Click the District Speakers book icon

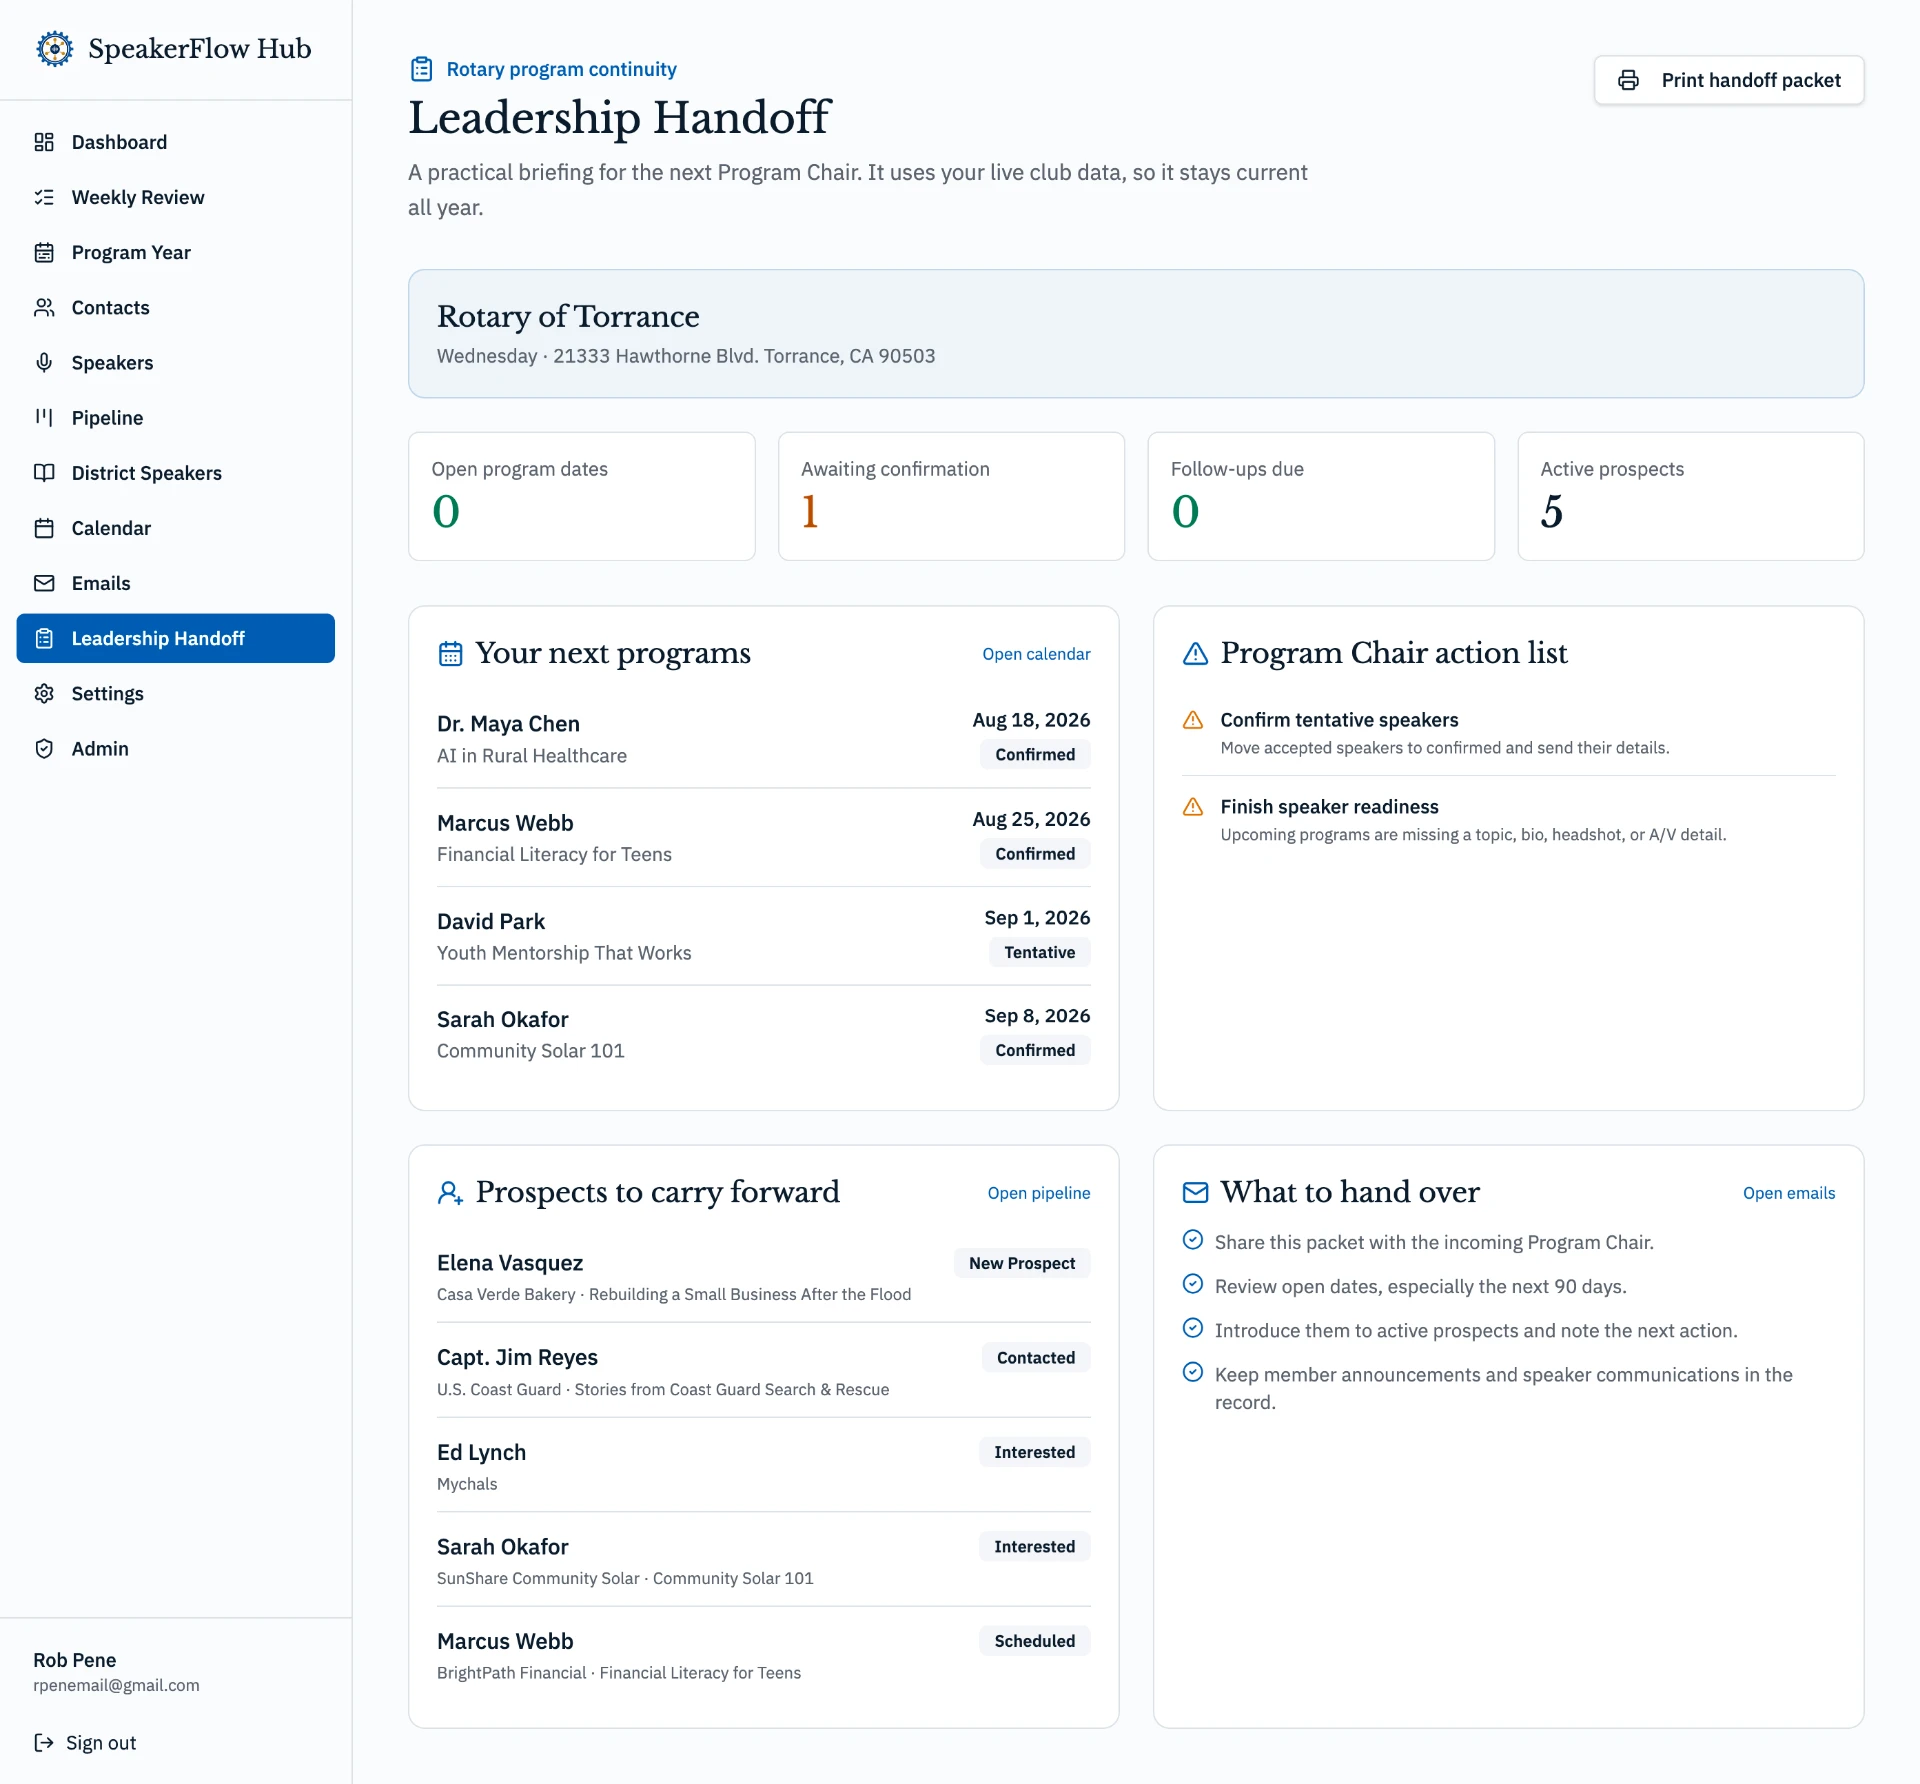coord(44,472)
